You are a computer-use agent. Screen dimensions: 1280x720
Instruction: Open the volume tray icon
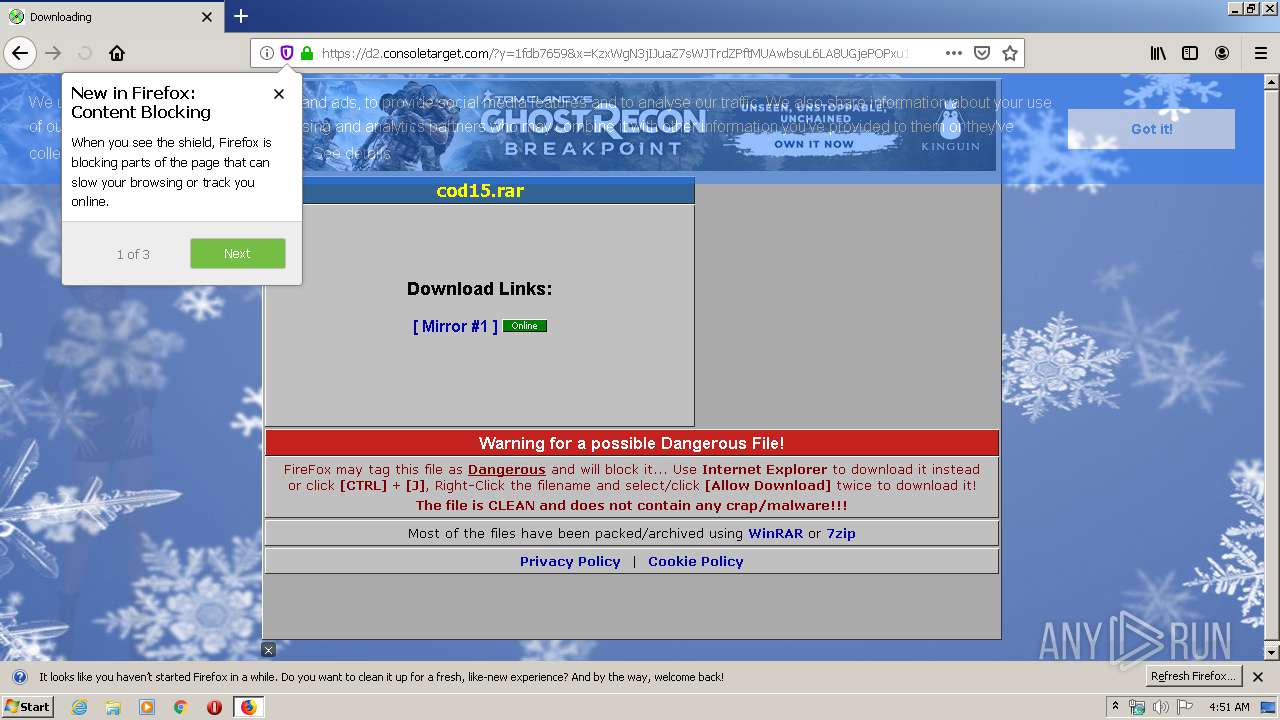(x=1161, y=707)
